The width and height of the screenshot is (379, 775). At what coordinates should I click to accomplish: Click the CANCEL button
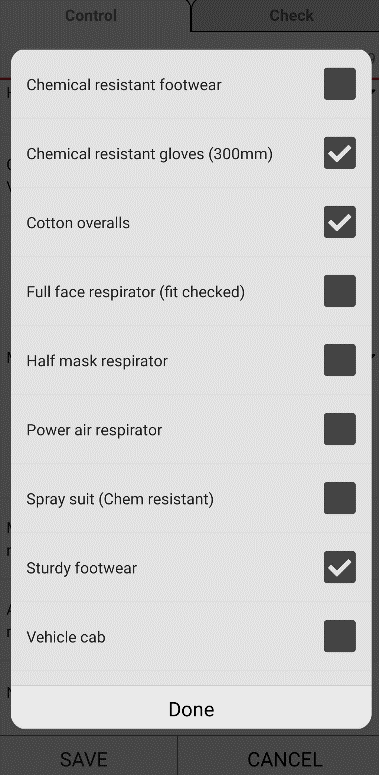pos(284,759)
